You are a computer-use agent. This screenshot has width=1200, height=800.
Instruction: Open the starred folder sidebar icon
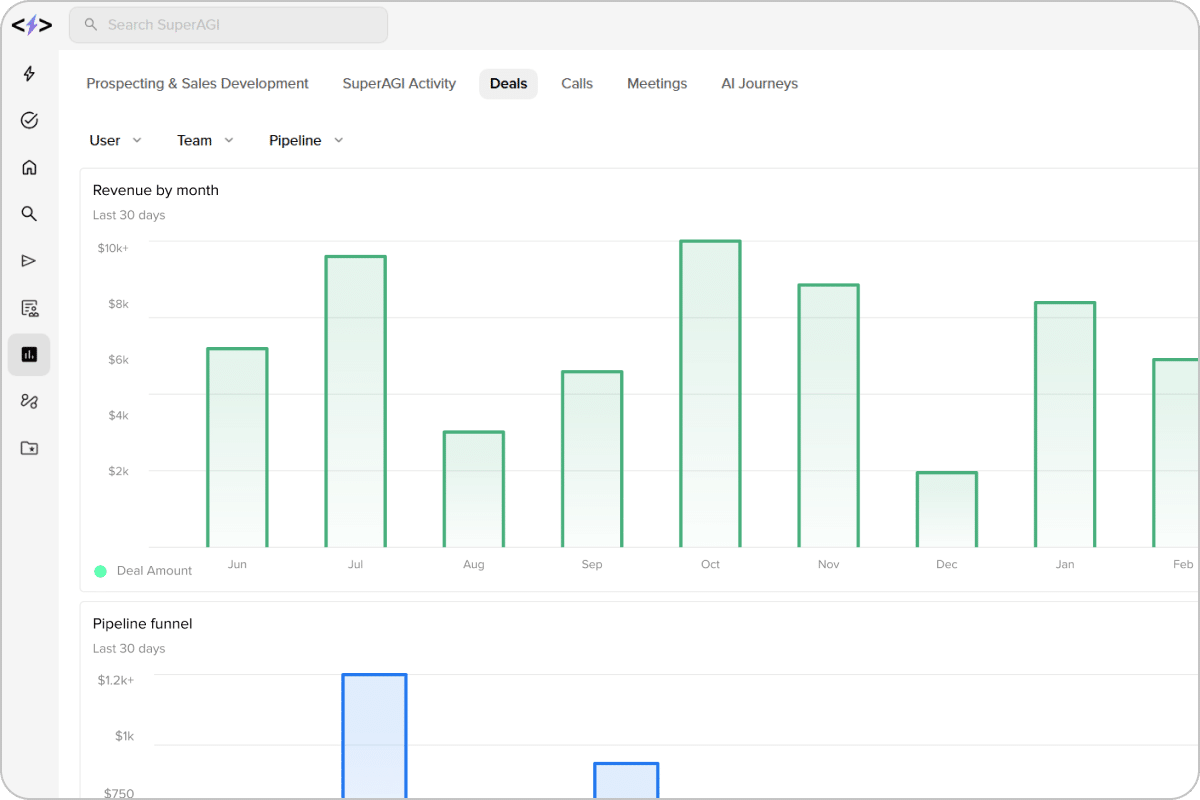tap(29, 449)
